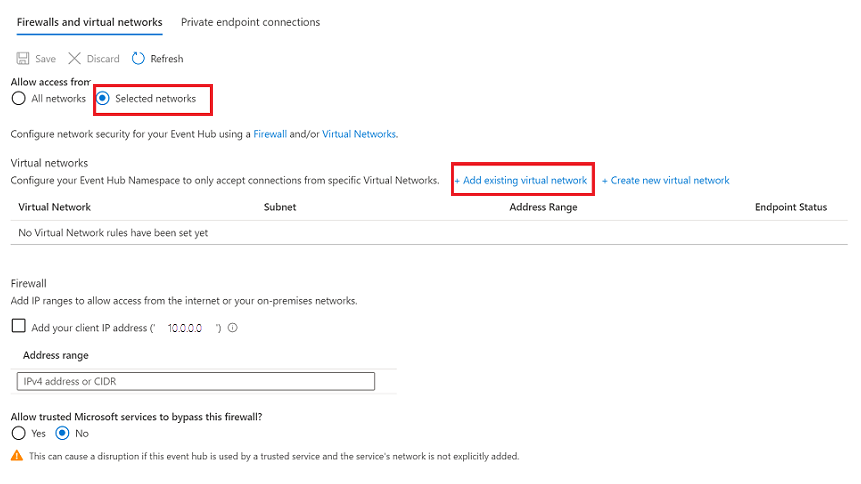Open the Firewall hyperlink
The image size is (861, 484).
(270, 133)
